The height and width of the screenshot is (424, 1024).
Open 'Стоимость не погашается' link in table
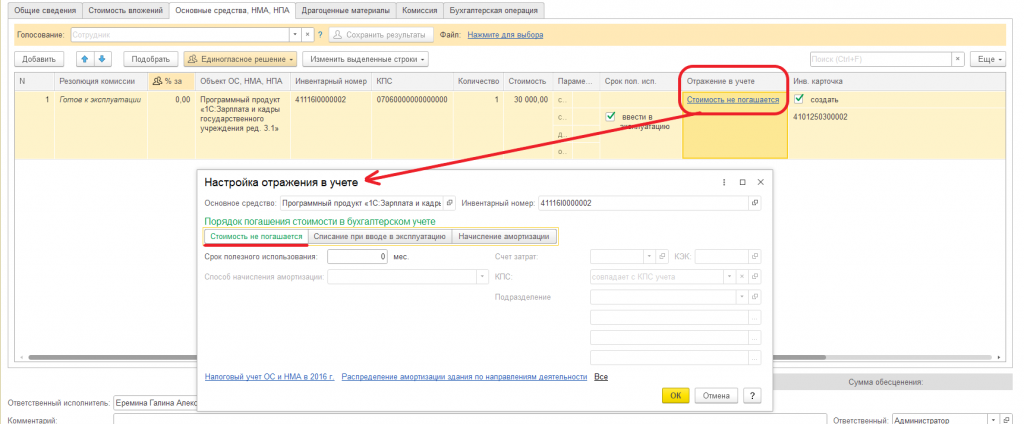733,100
